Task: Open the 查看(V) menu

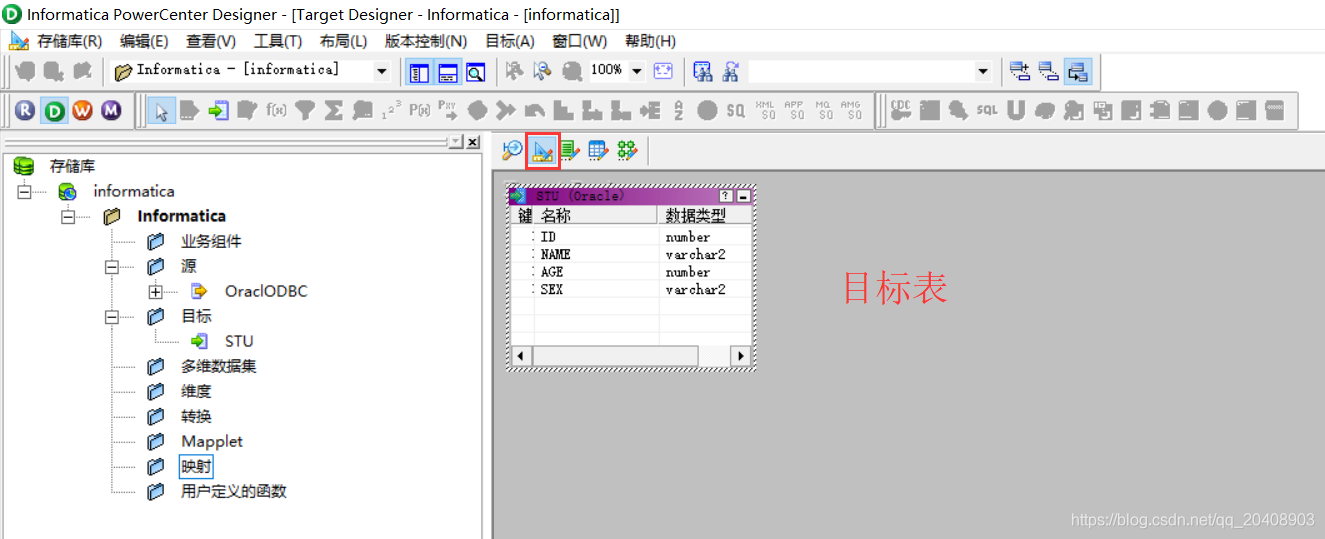Action: pos(211,41)
